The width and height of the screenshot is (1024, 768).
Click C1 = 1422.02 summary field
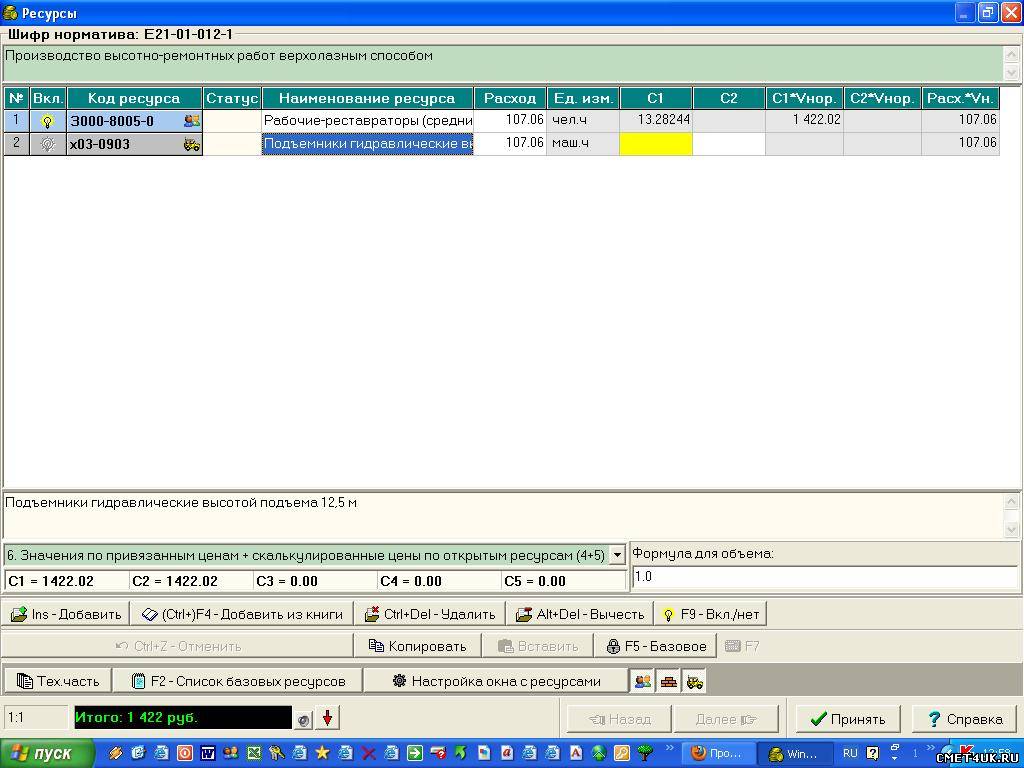pos(66,581)
